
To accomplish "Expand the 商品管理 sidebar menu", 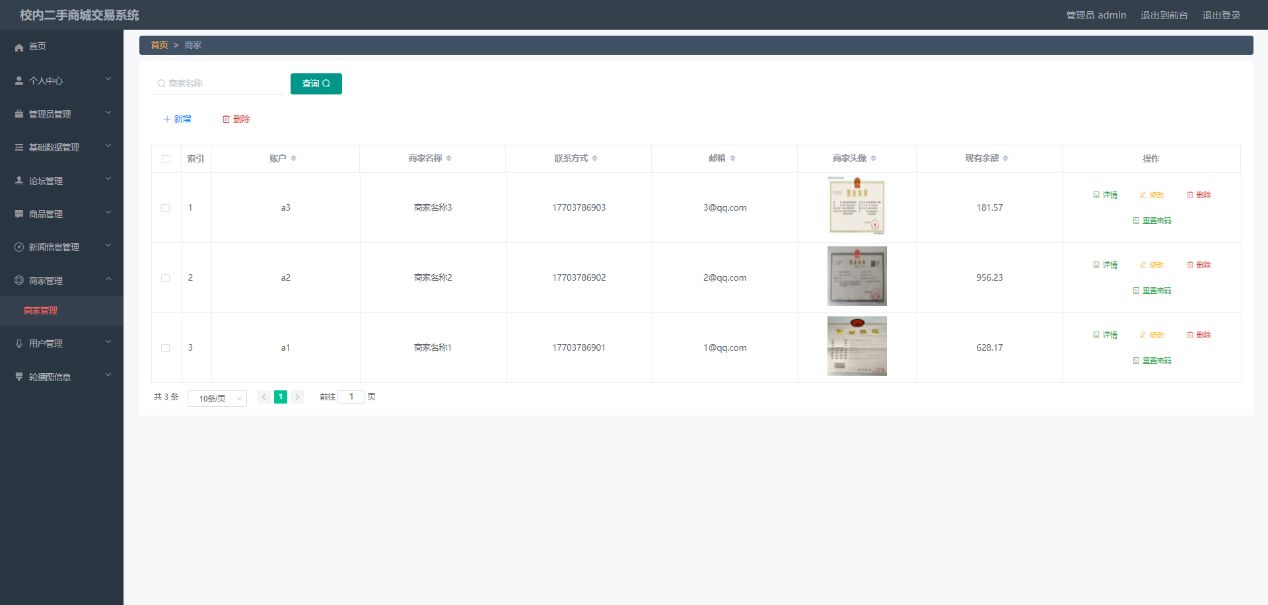I will [61, 214].
